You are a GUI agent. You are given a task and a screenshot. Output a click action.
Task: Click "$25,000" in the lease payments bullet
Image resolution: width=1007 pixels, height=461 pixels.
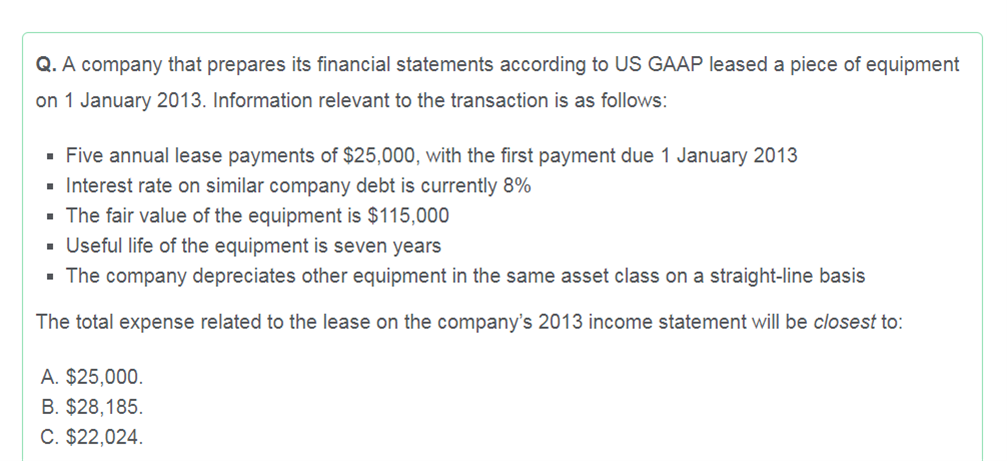coord(381,156)
